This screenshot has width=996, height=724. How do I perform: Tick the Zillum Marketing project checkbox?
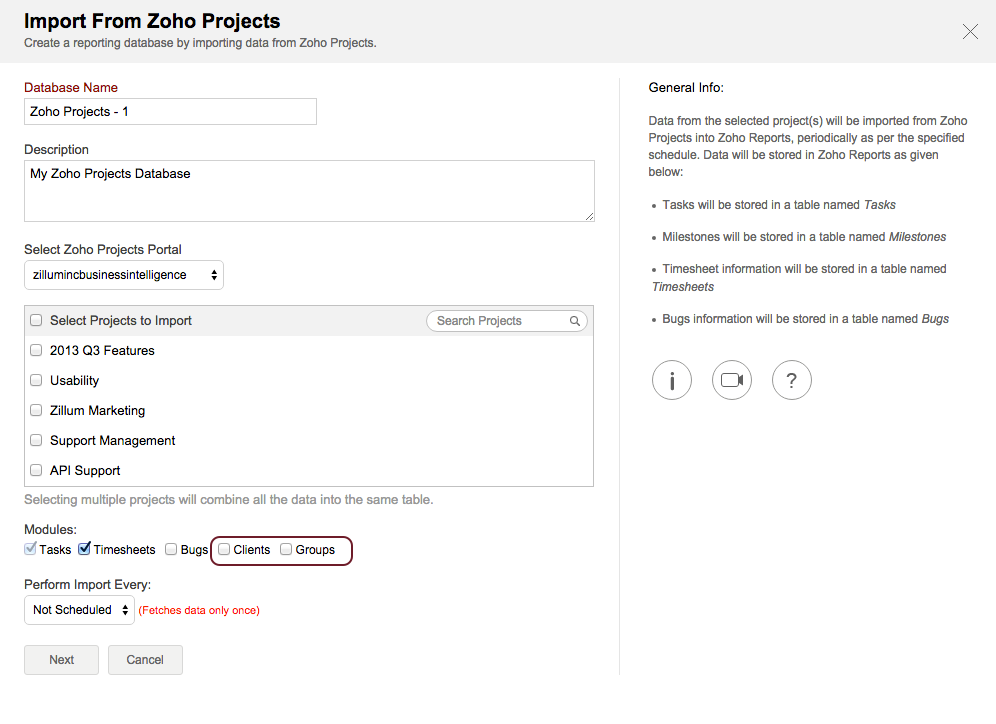point(36,411)
